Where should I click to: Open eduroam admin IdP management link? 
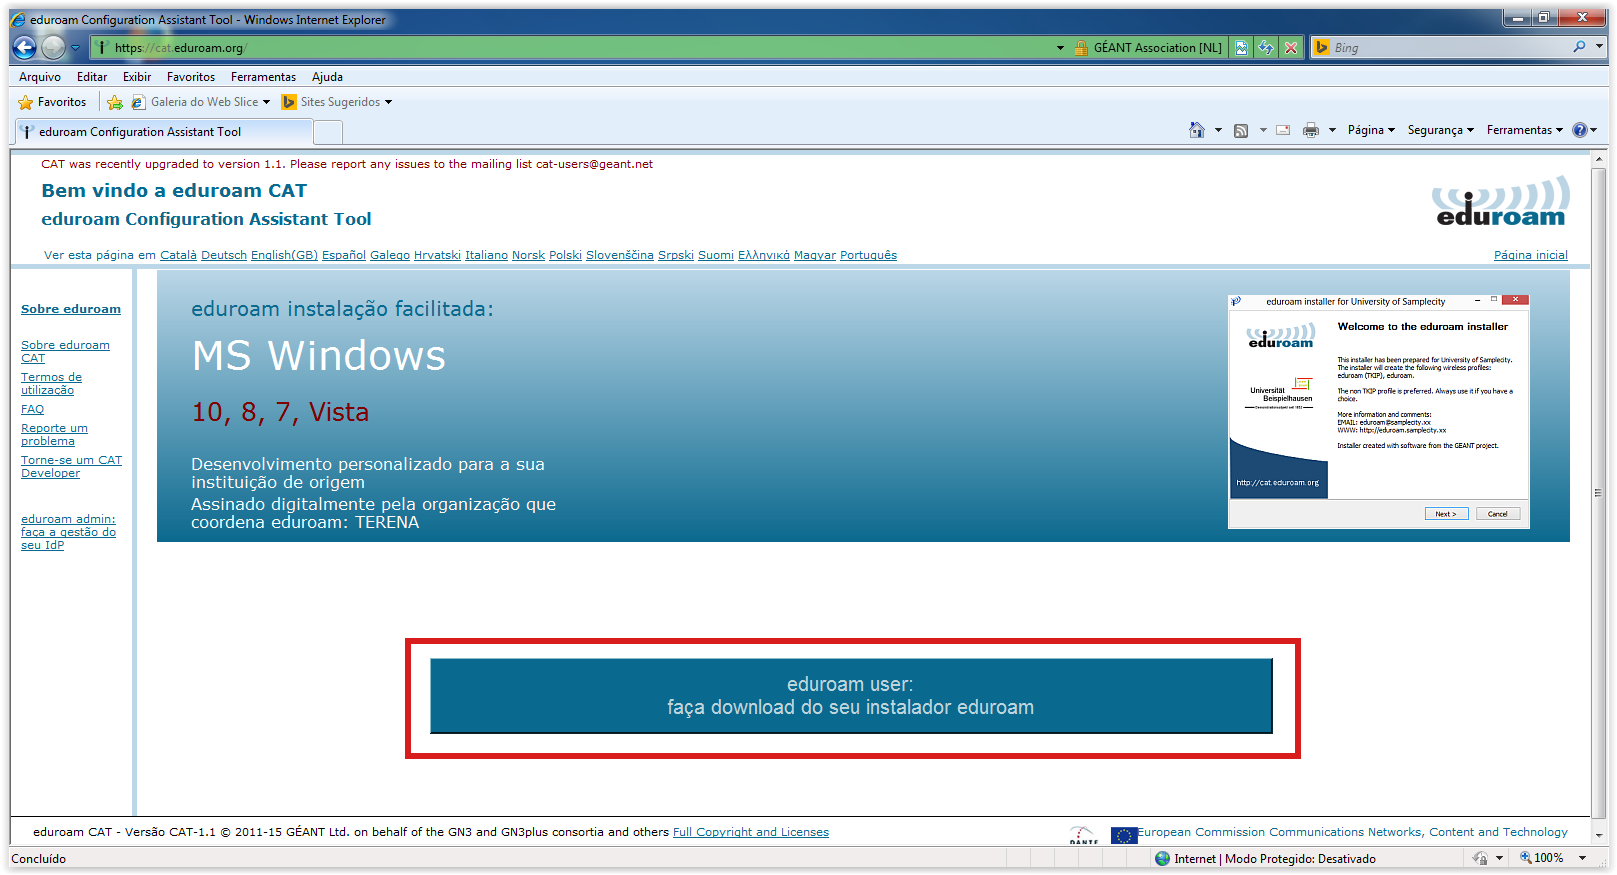coord(68,532)
